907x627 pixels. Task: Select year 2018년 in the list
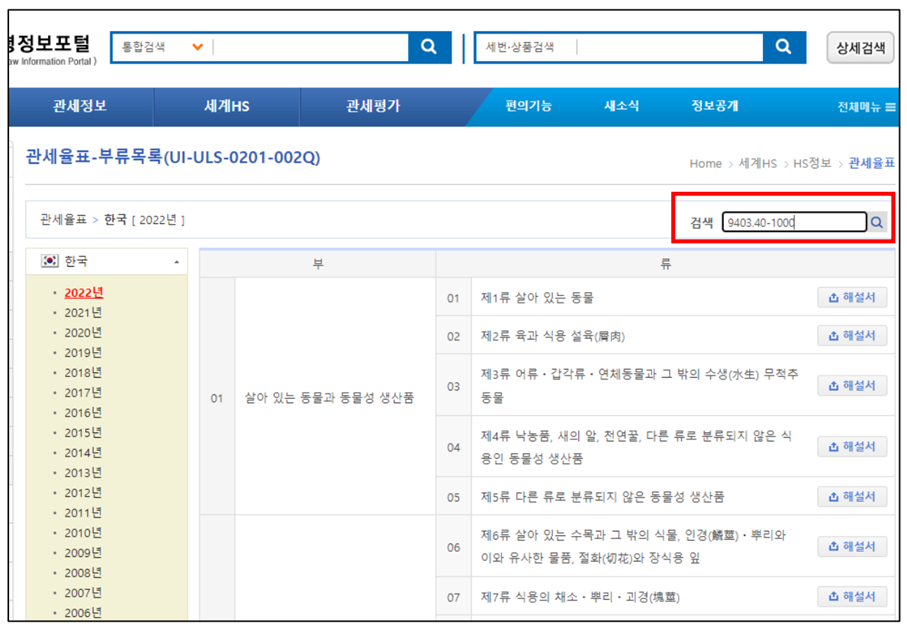pyautogui.click(x=83, y=372)
